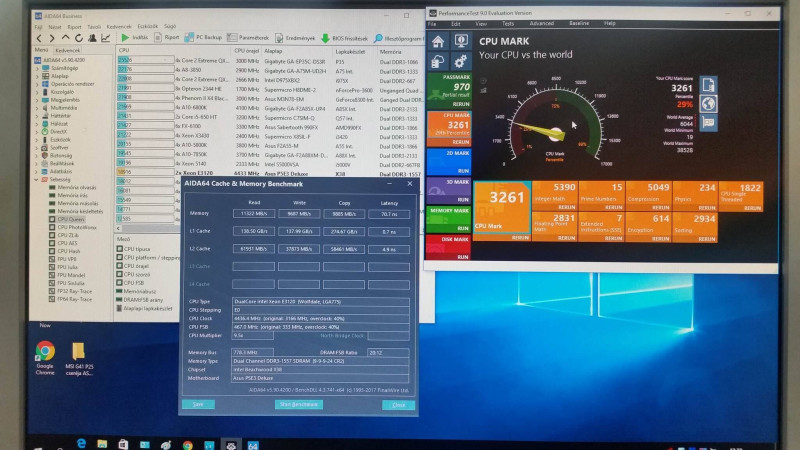Launch Edge from the taskbar
Image resolution: width=800 pixels, height=450 pixels.
81,444
